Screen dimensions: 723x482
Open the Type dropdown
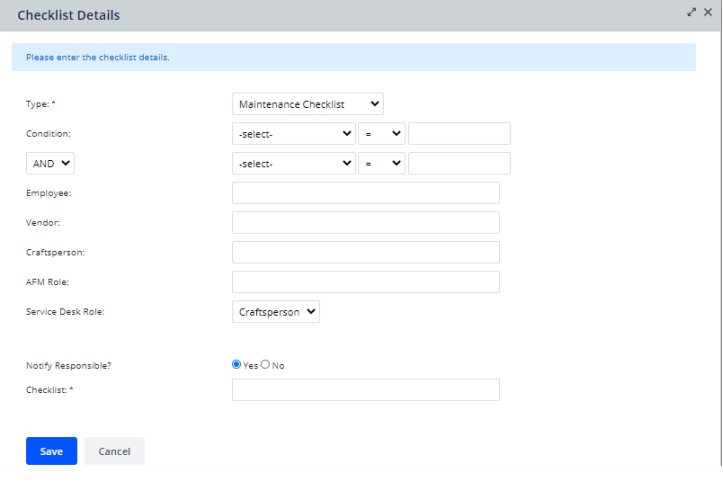308,104
